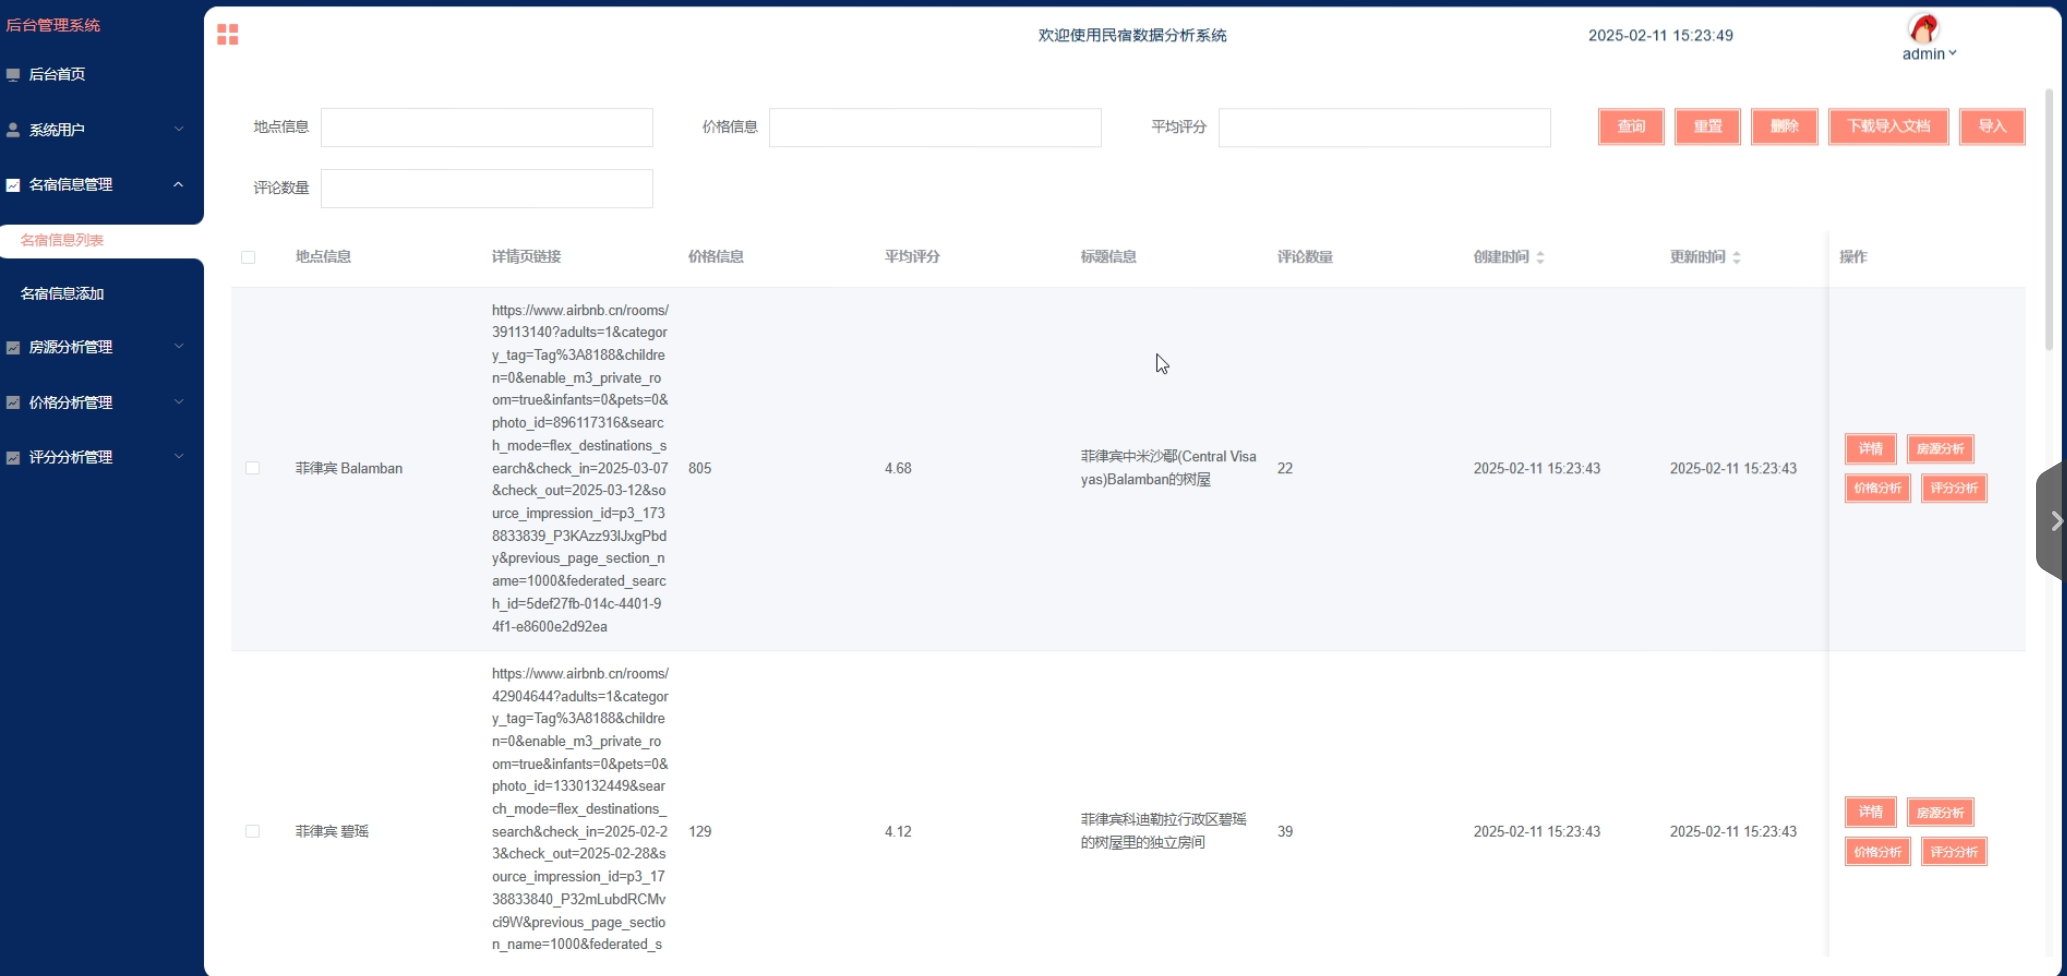This screenshot has height=976, width=2067.
Task: Open the 后台首页 sidebar icon
Action: pos(13,73)
